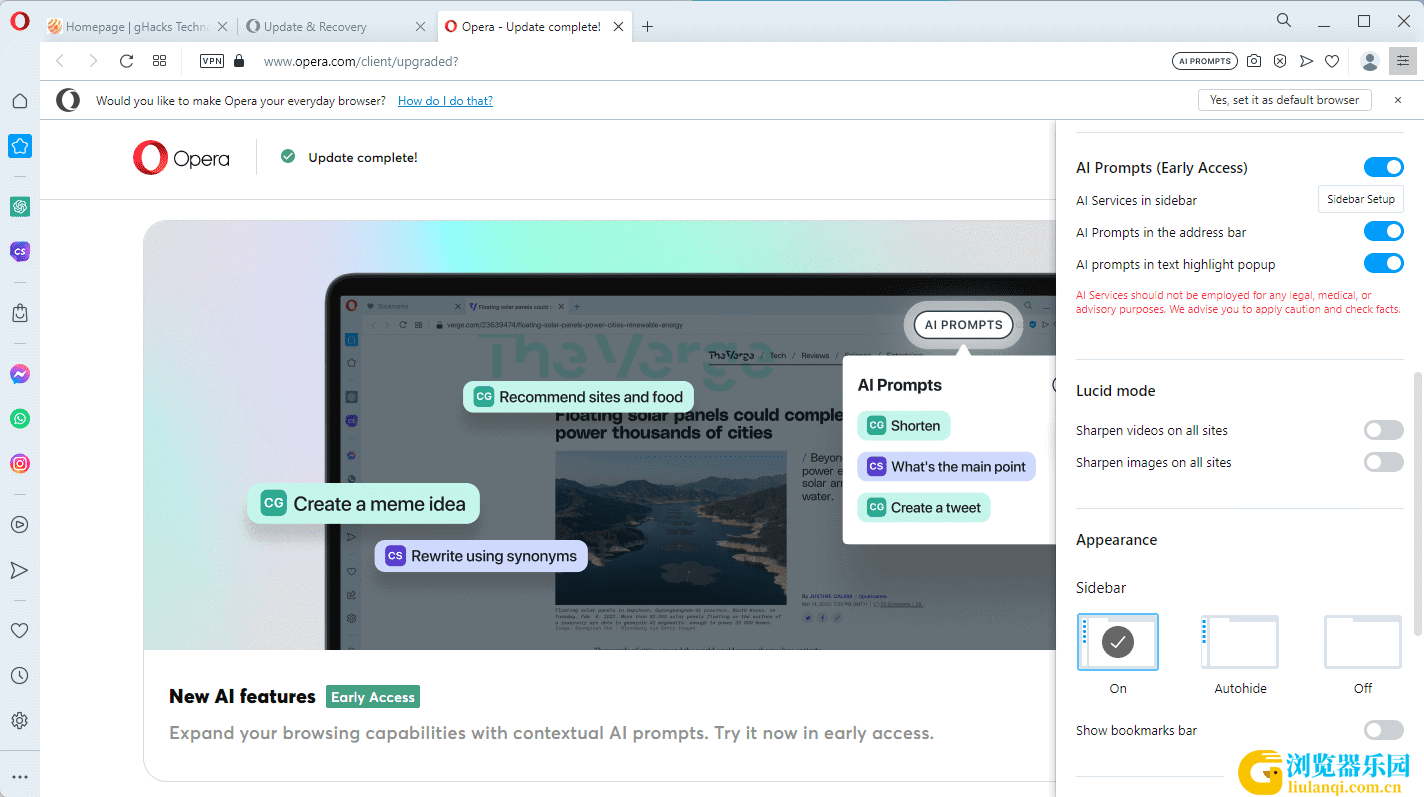Click the Sidebar Setup button
This screenshot has width=1424, height=797.
coord(1360,199)
